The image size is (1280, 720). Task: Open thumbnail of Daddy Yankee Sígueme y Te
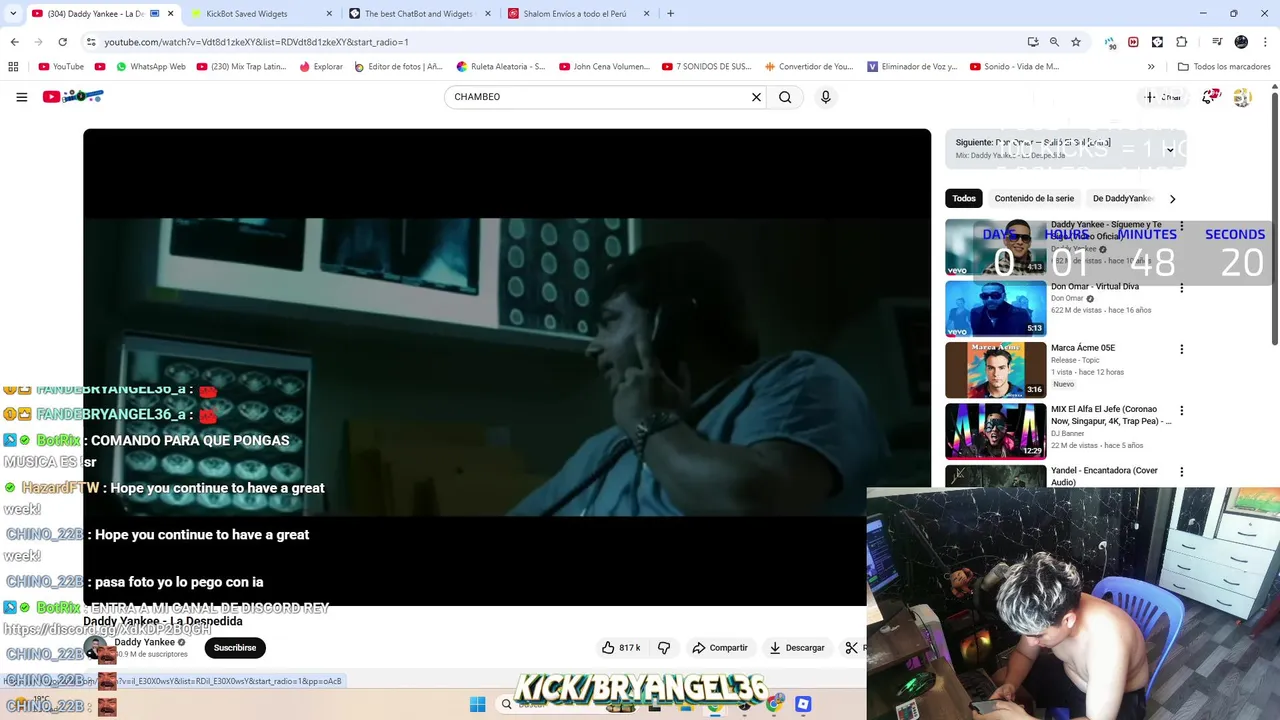pyautogui.click(x=996, y=247)
